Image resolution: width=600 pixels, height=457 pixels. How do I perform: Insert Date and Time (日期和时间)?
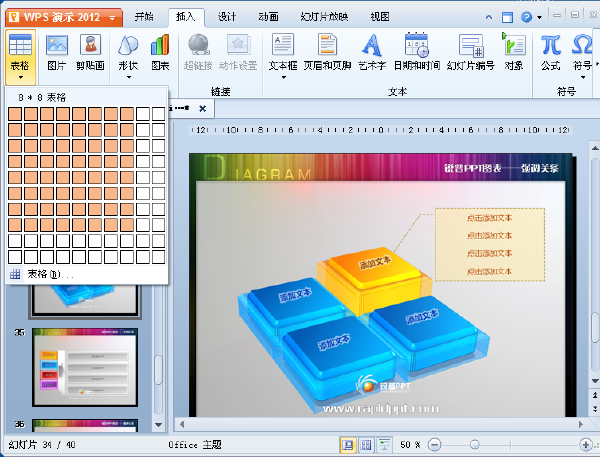click(x=416, y=51)
